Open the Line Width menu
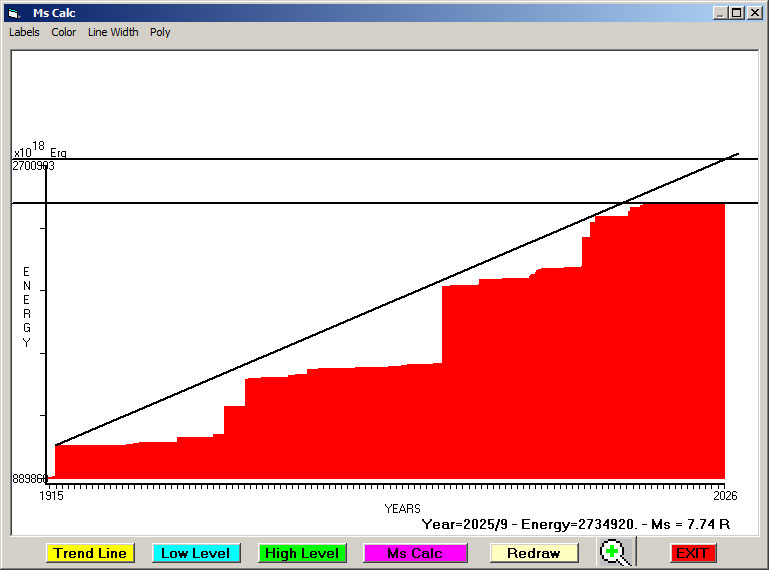769x570 pixels. [x=113, y=32]
